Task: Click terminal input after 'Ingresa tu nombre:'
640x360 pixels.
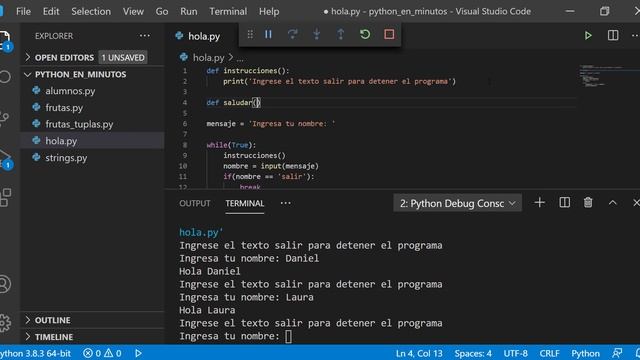Action: pyautogui.click(x=289, y=336)
